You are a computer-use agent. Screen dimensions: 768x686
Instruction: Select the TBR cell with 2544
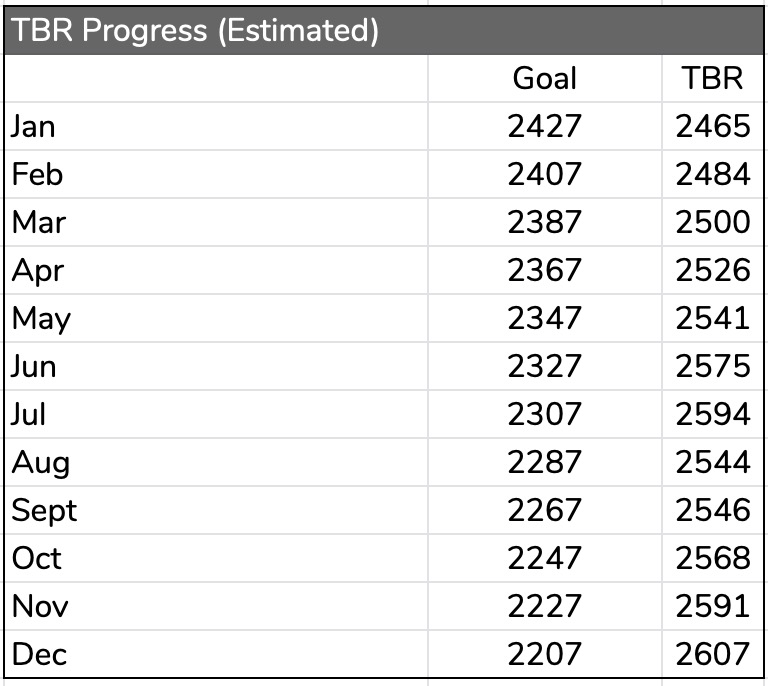click(712, 462)
